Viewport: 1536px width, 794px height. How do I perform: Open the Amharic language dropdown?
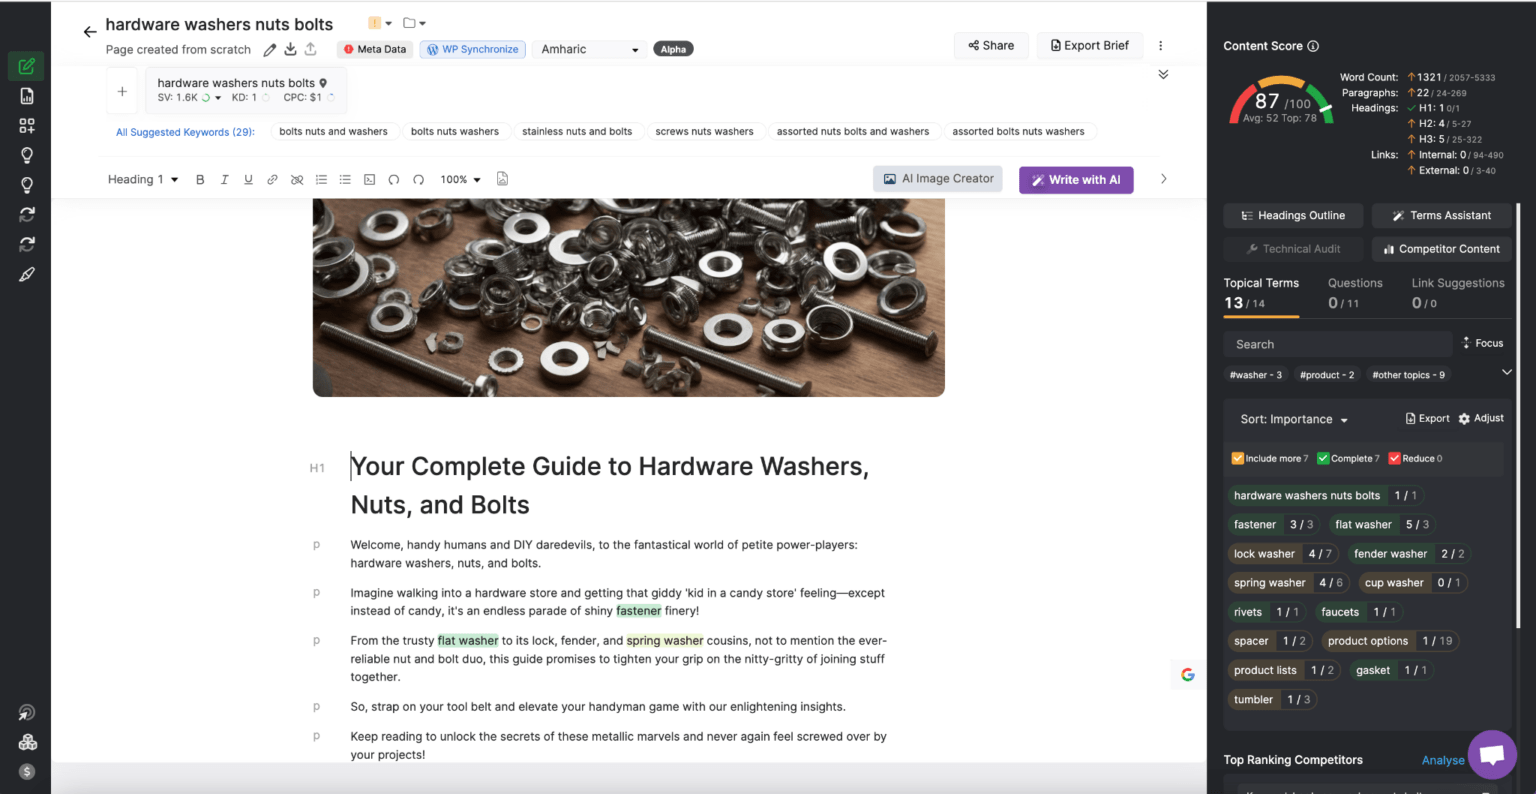[588, 48]
